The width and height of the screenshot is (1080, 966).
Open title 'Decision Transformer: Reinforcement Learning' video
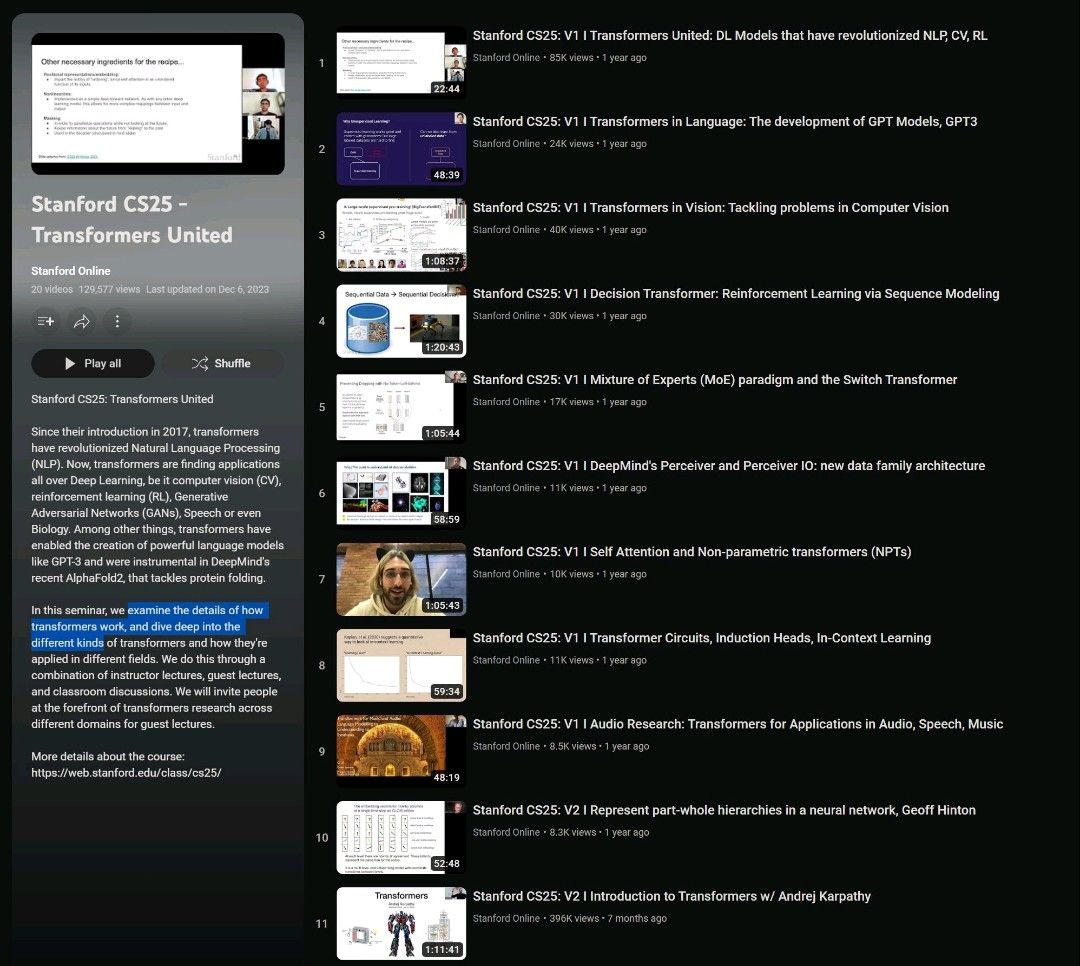[x=736, y=294]
